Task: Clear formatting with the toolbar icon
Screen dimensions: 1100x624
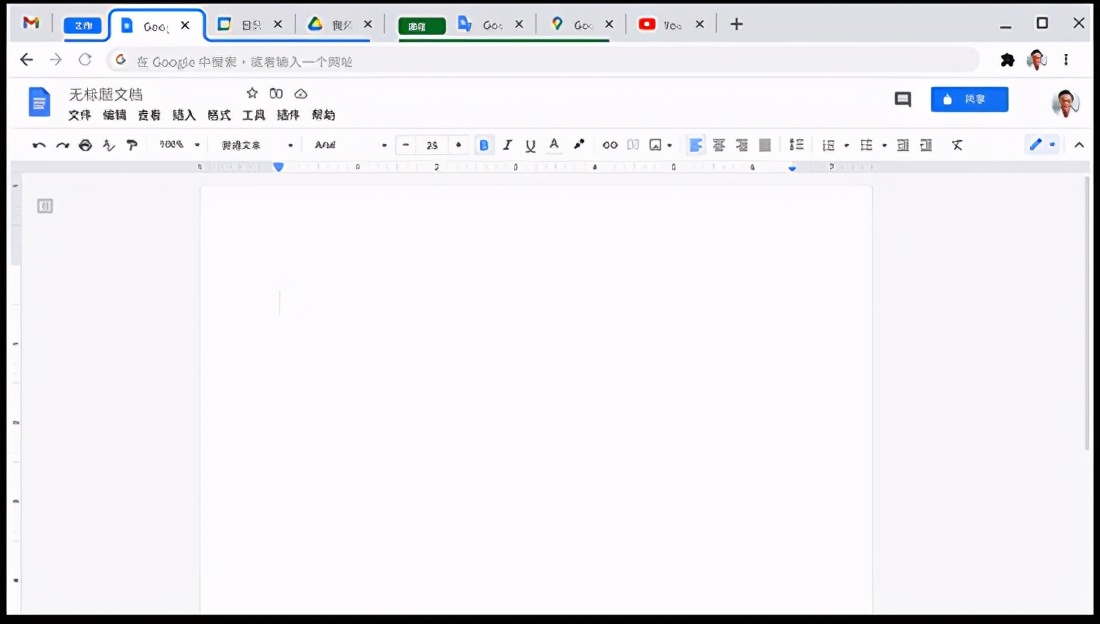Action: 956,144
